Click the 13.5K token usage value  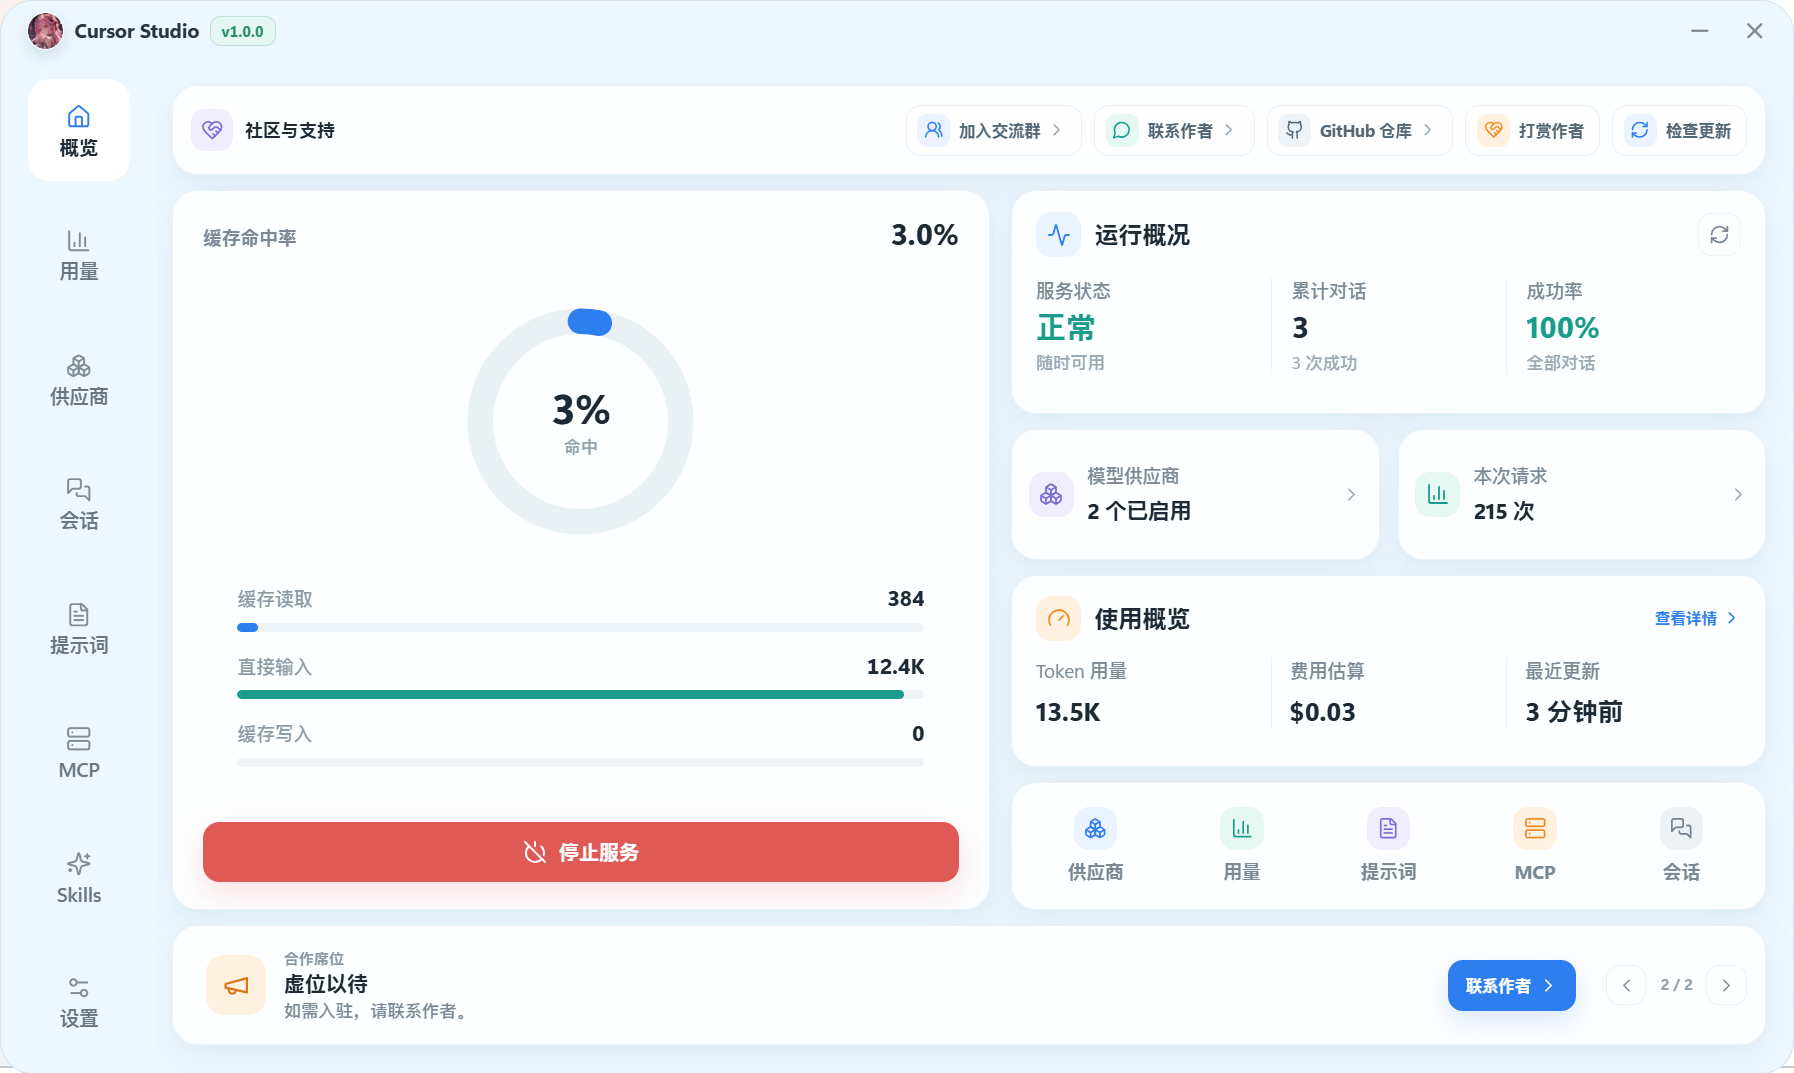click(x=1068, y=712)
